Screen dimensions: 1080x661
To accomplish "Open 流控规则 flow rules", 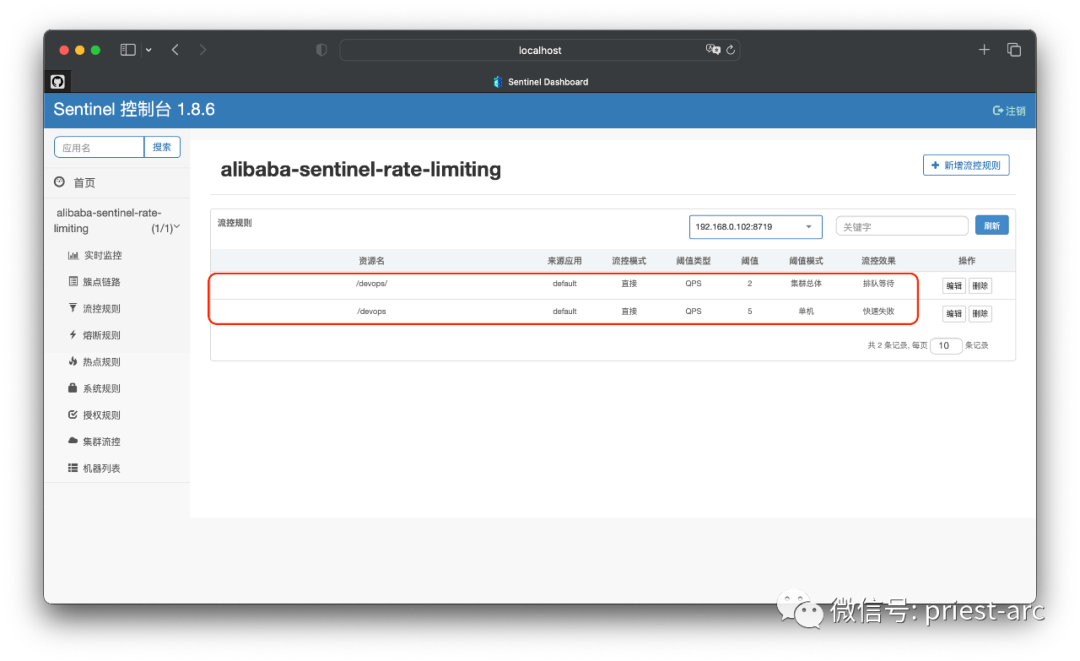I will [101, 308].
